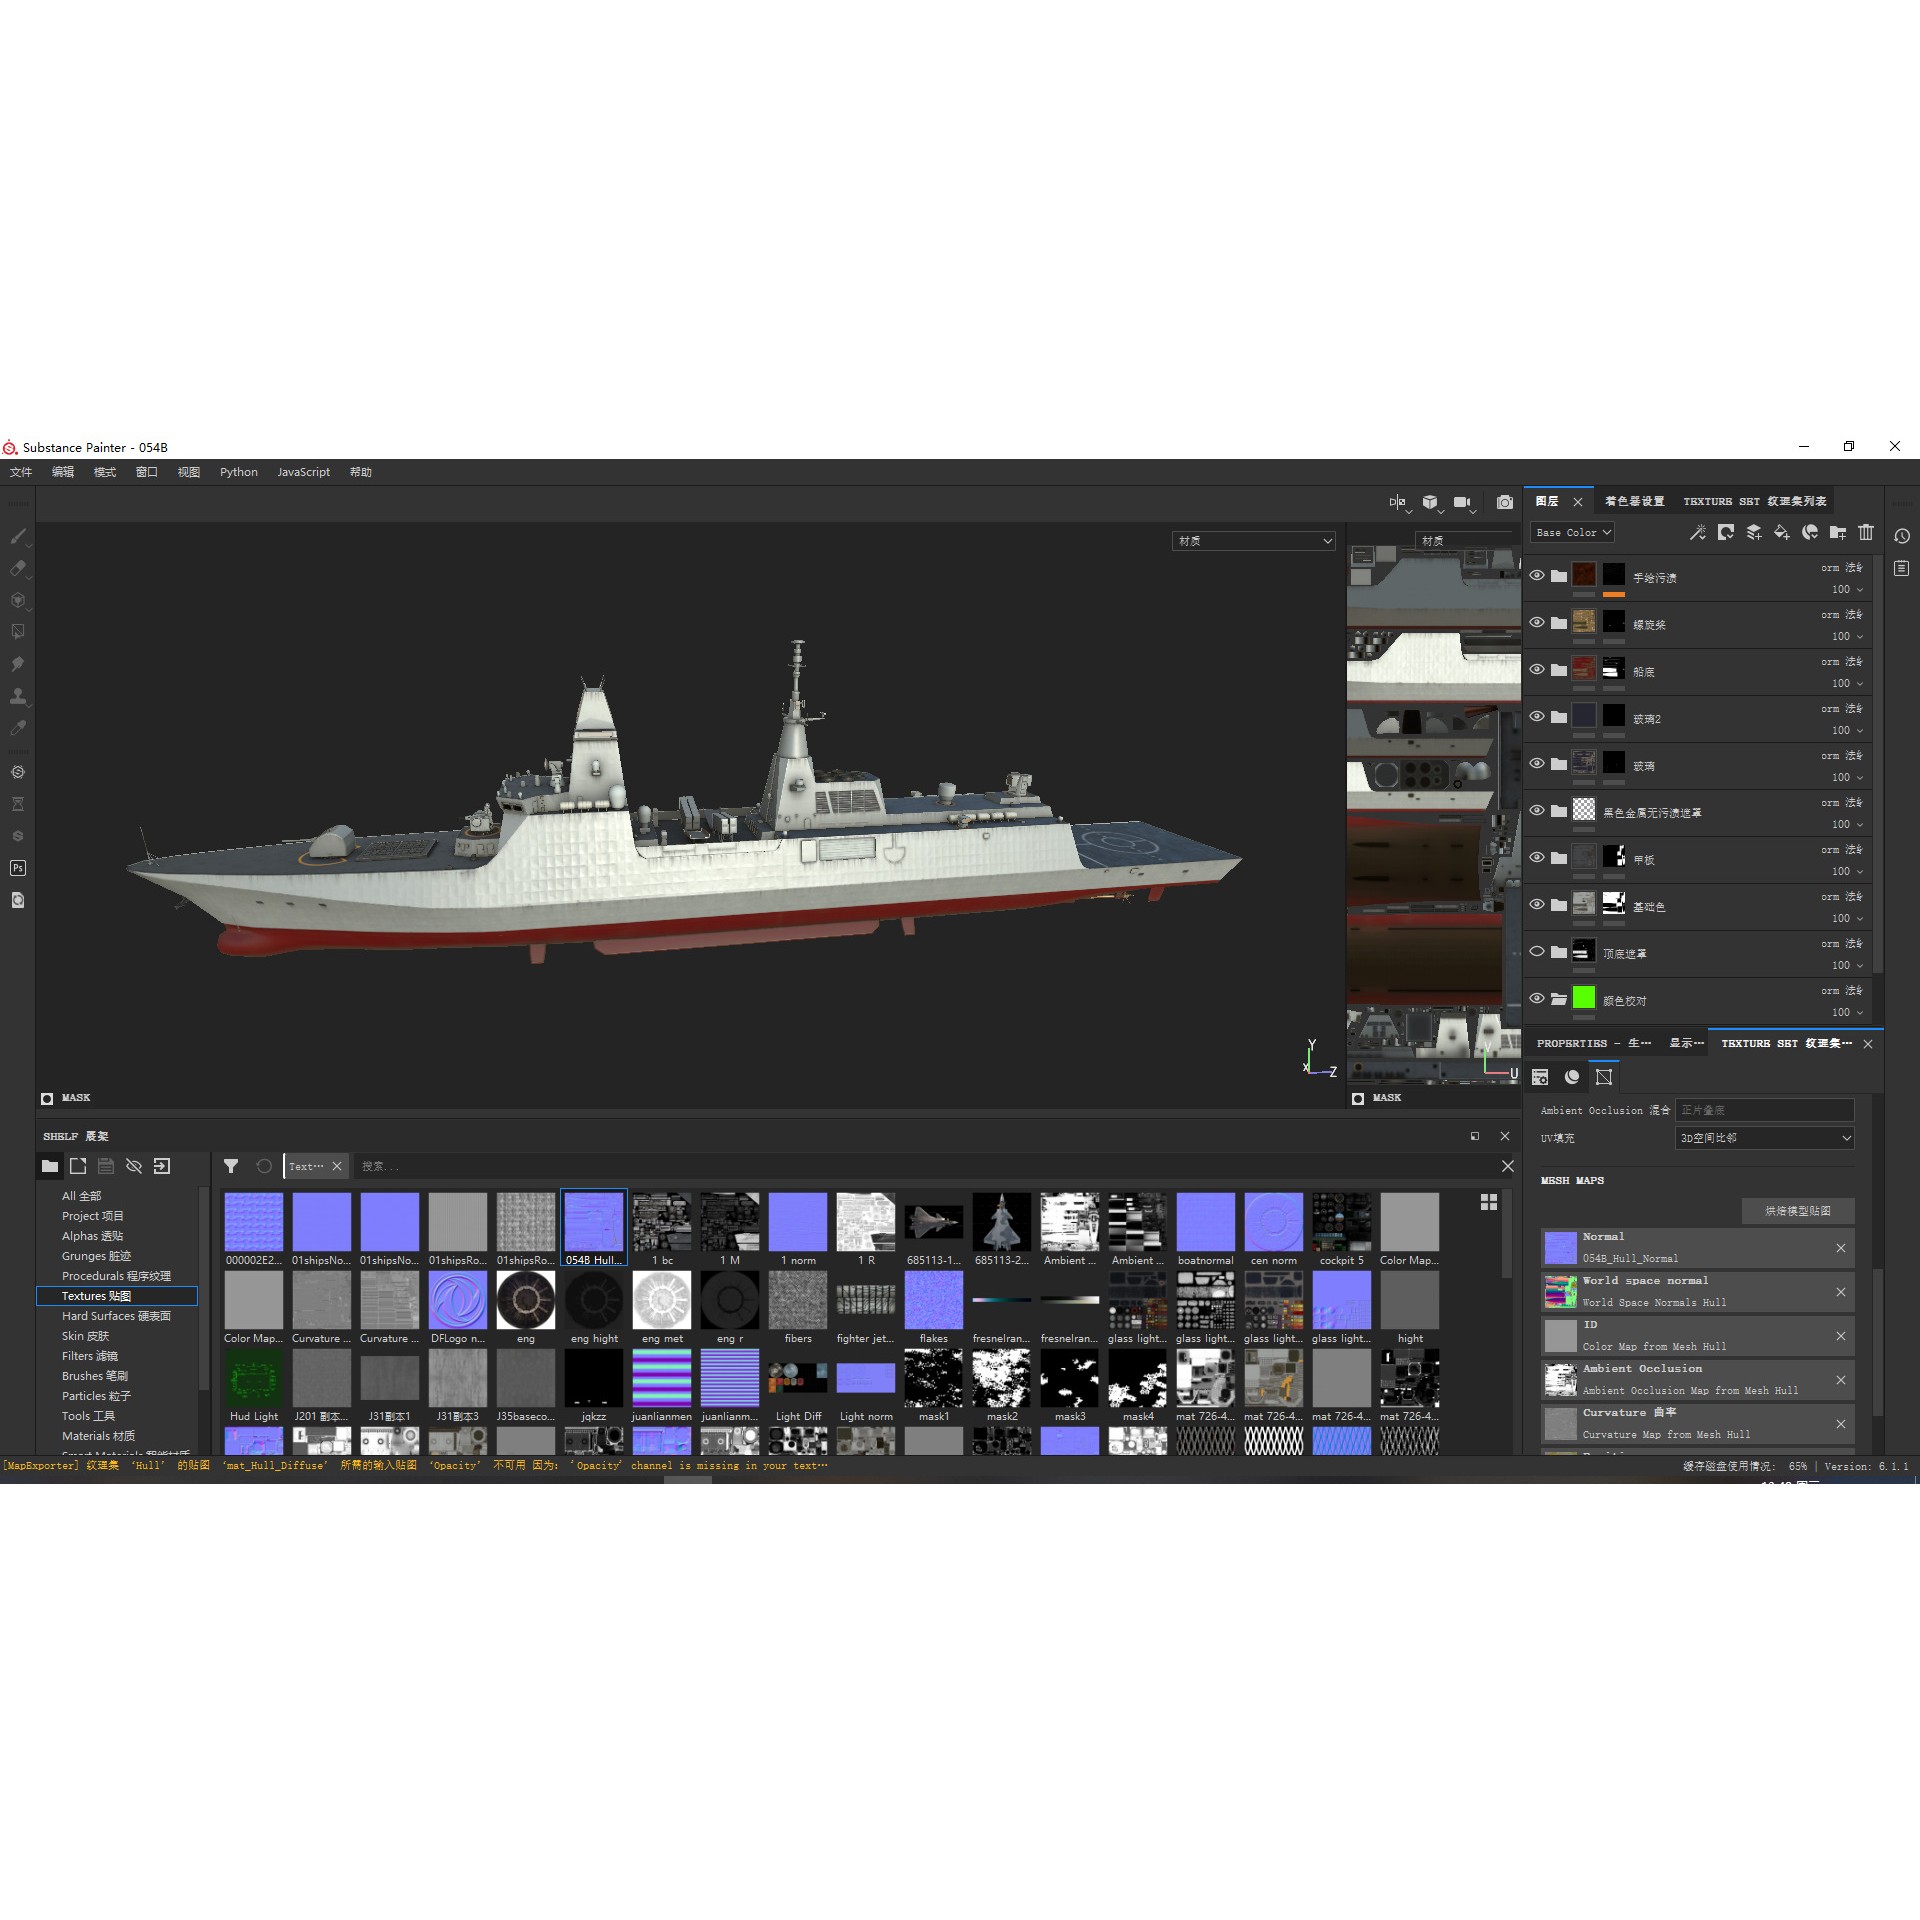Add an effect with the magic wand icon

(1697, 533)
